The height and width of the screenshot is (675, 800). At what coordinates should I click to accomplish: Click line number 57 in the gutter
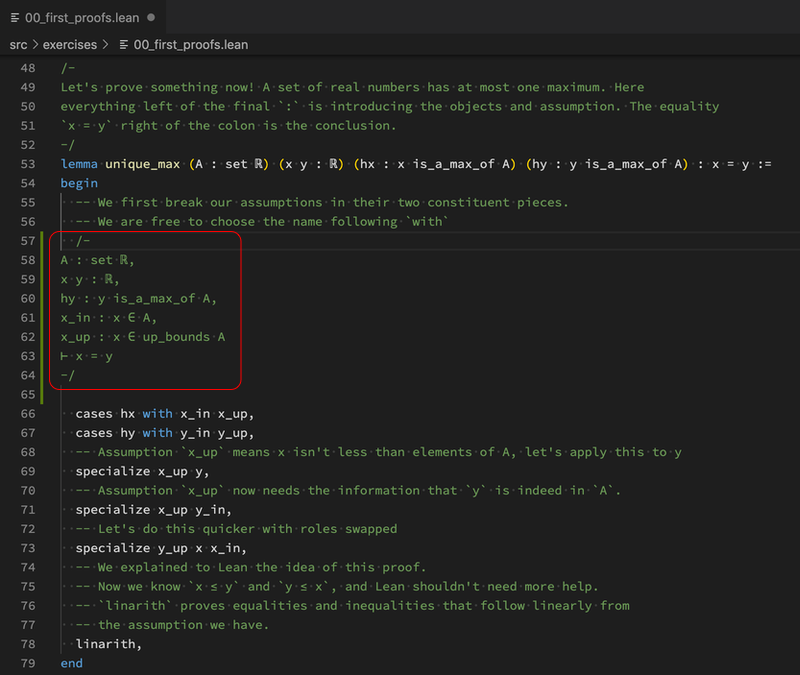(x=28, y=241)
